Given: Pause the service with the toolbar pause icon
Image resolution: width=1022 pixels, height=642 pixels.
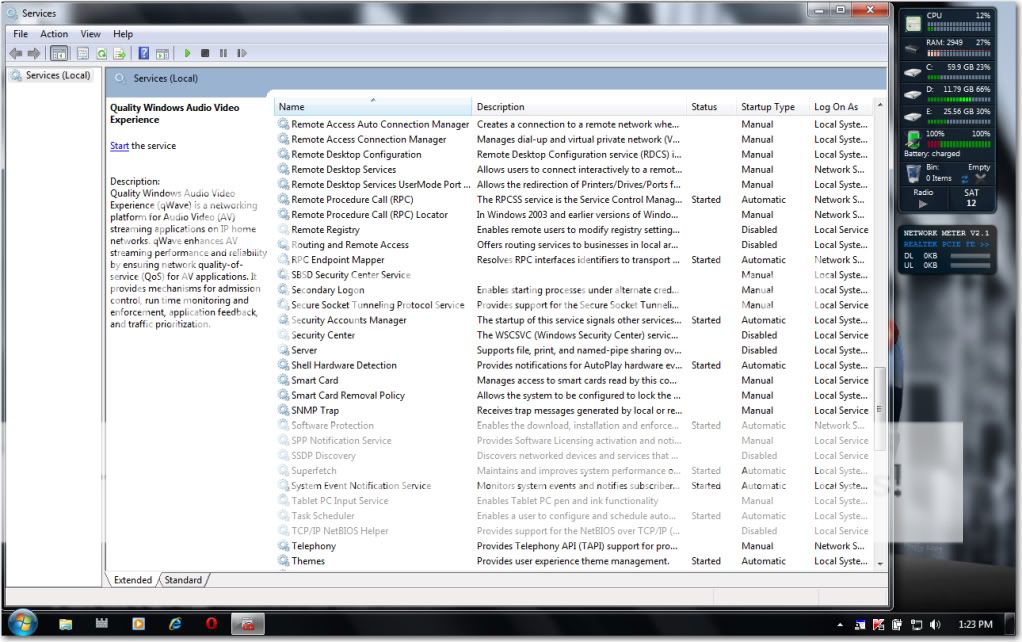Looking at the screenshot, I should coord(224,53).
